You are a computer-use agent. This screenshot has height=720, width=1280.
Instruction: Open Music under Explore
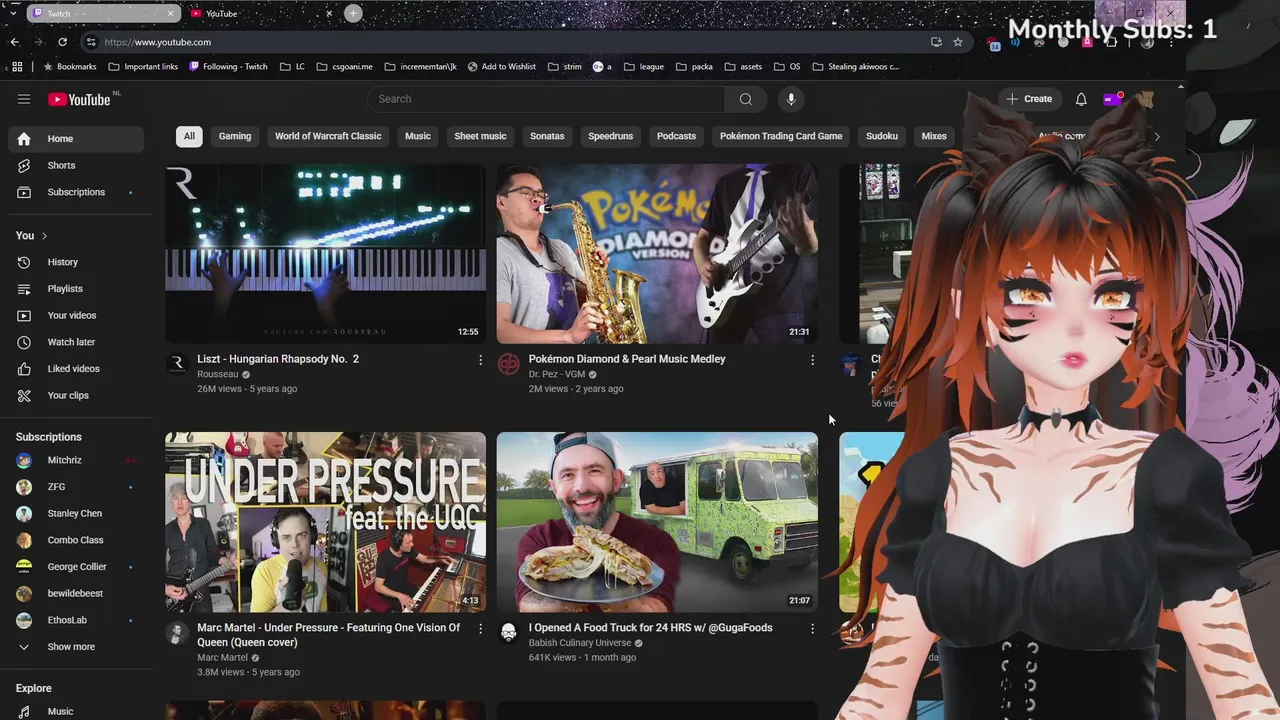pyautogui.click(x=76, y=711)
